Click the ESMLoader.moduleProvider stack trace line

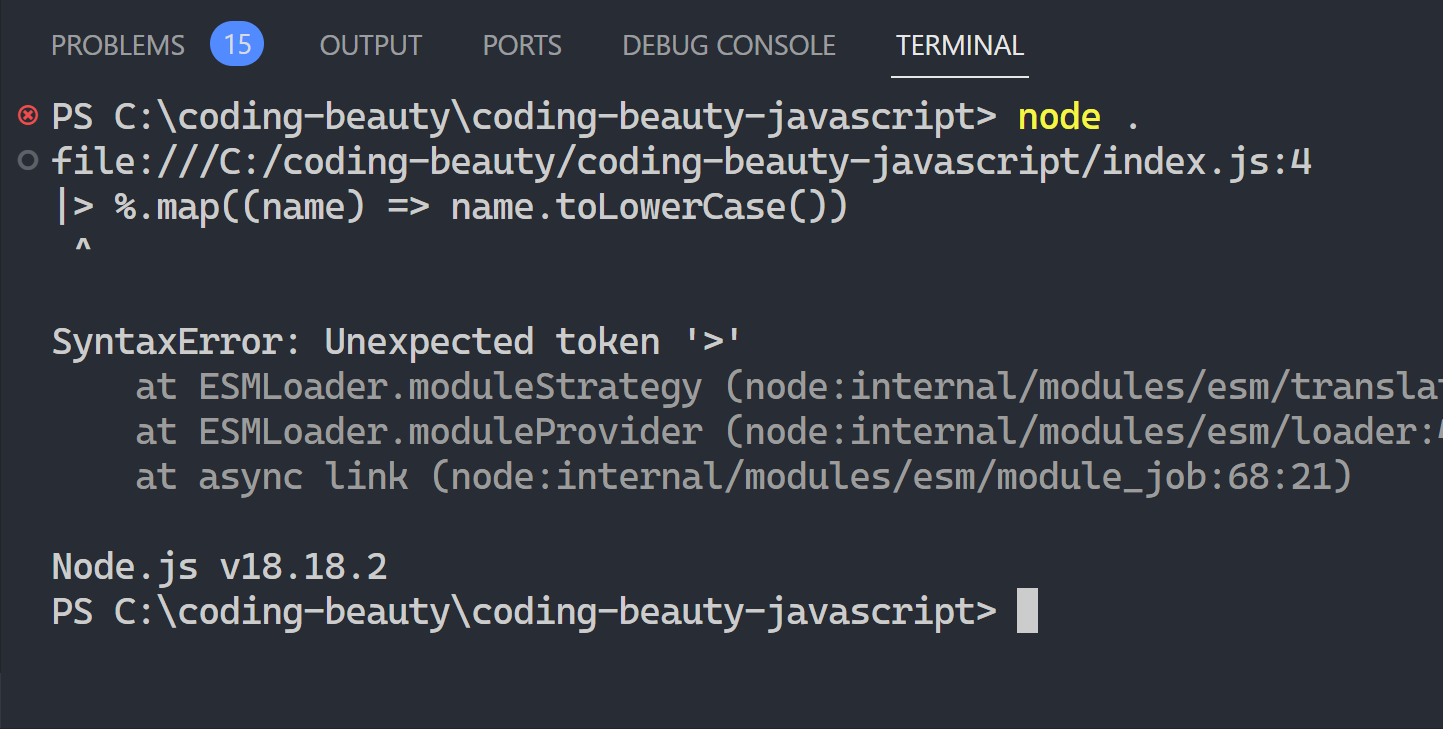point(450,432)
